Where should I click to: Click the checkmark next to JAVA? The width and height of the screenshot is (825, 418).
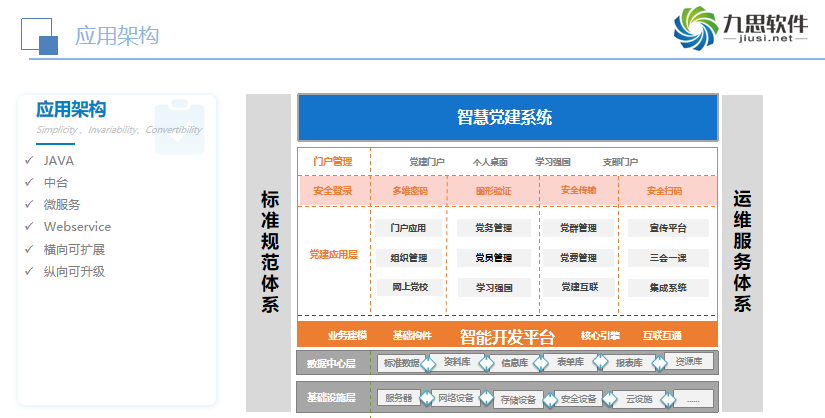30,161
